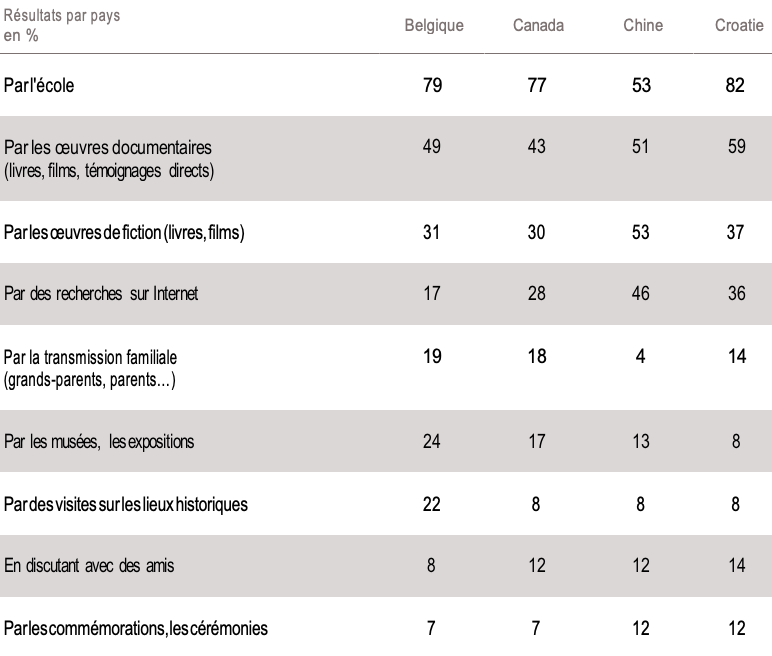
Task: Click Chine's family transmission value 4
Action: point(642,355)
